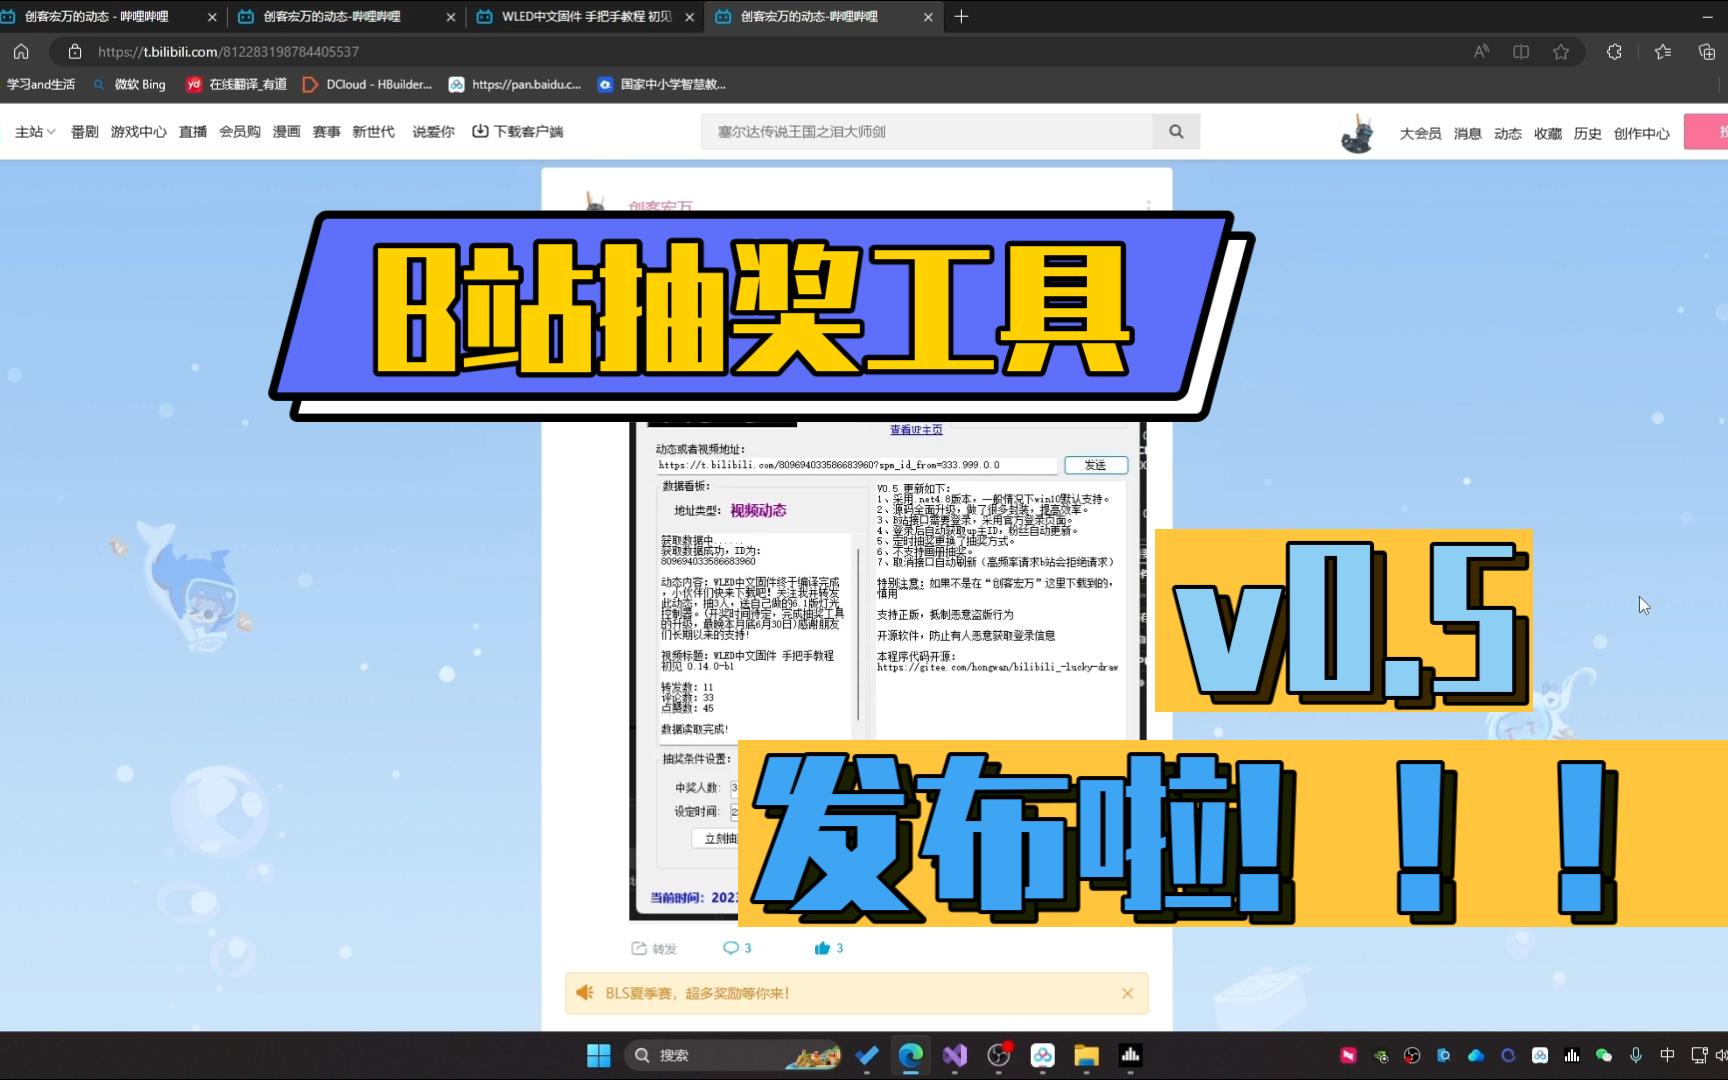The height and width of the screenshot is (1080, 1728).
Task: Open 创作中心 in the header
Action: tap(1642, 133)
